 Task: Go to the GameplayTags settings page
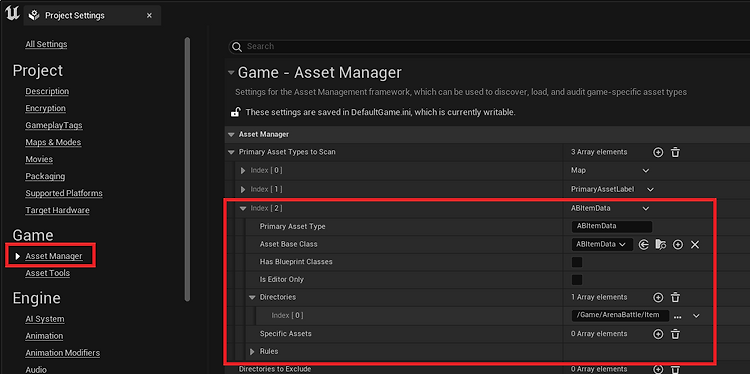point(54,125)
